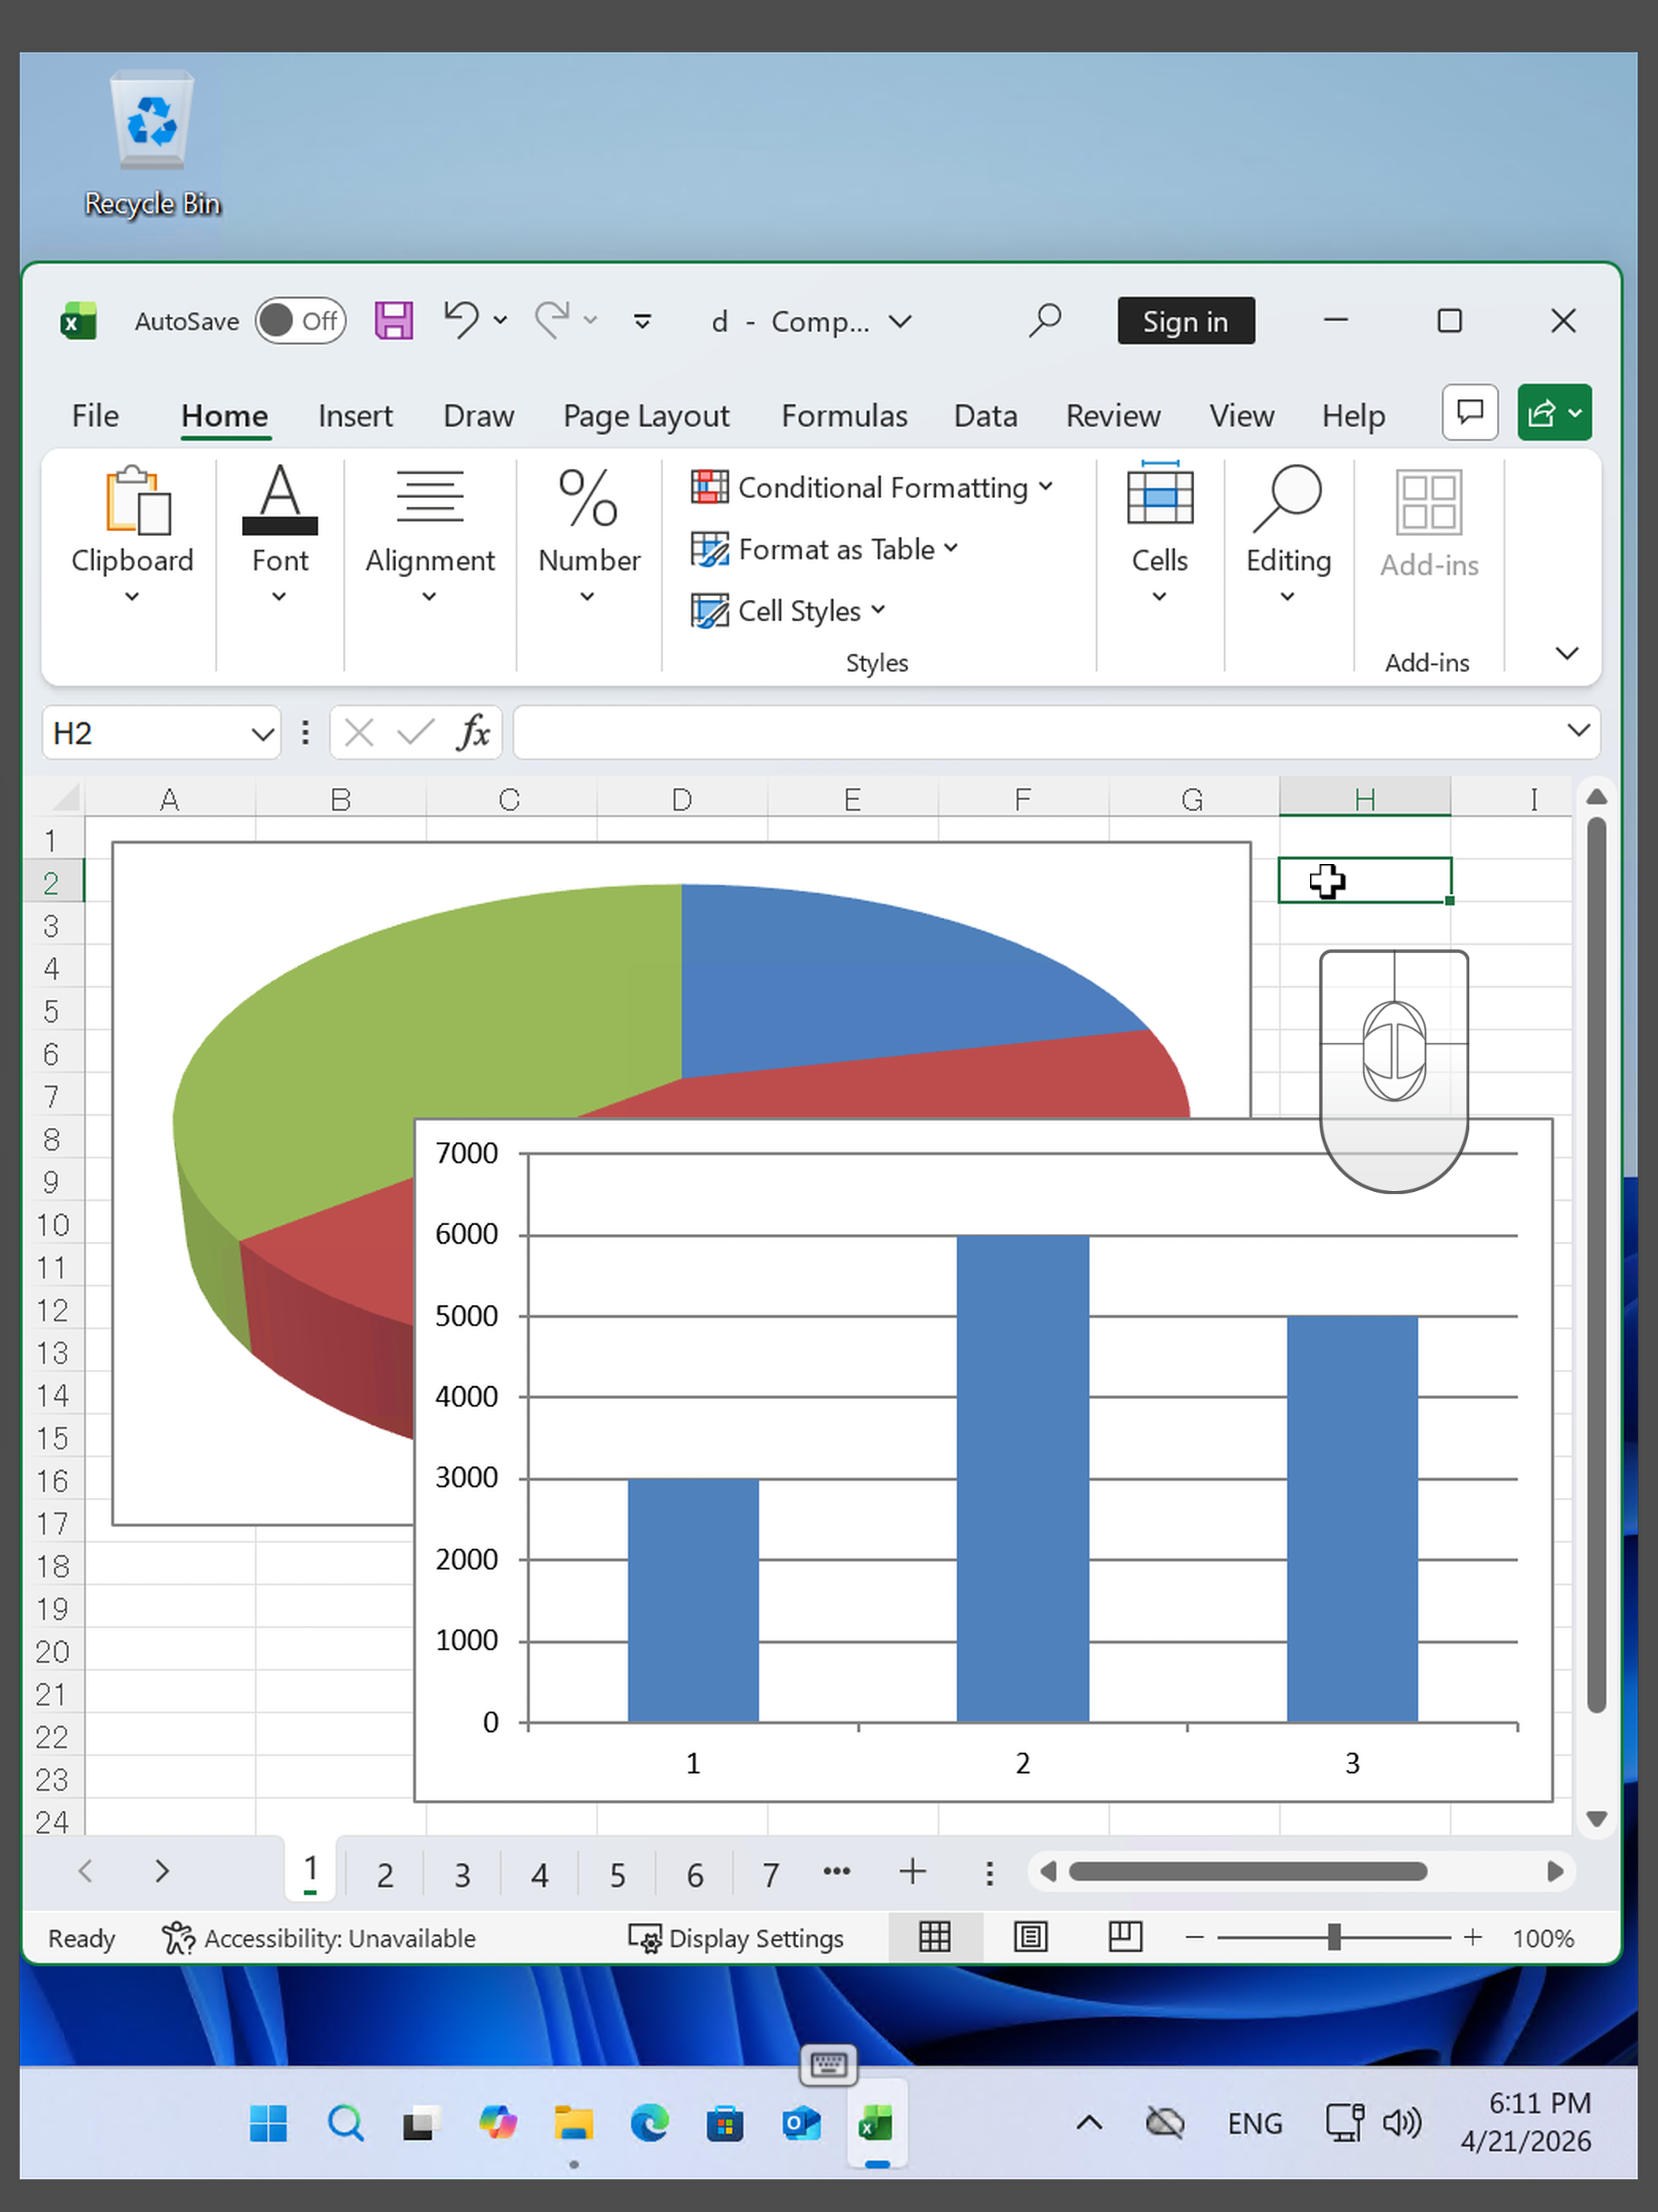Toggle the AutoSave switch
The width and height of the screenshot is (1658, 2212).
[300, 321]
